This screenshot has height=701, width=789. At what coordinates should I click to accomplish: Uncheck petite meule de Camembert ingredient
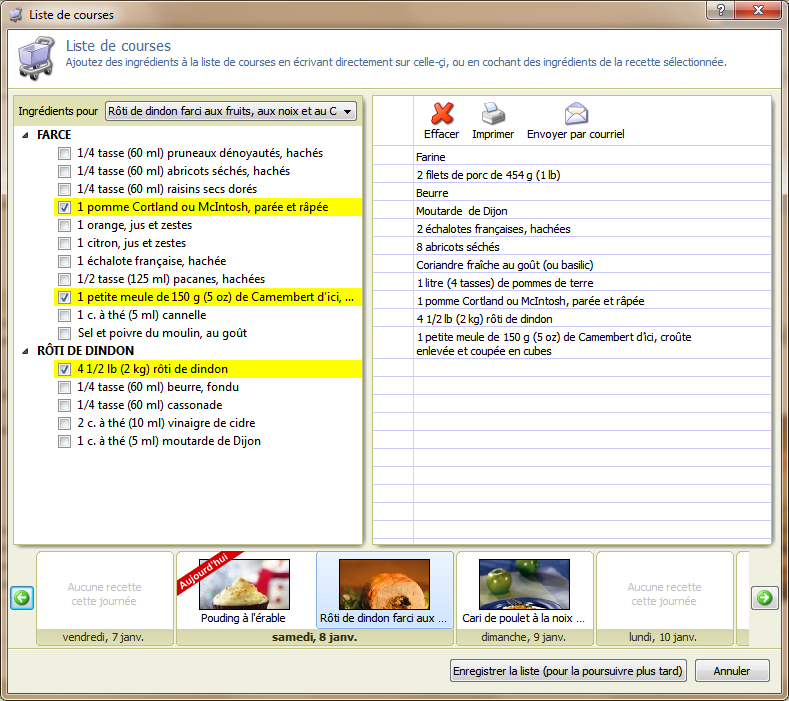(x=64, y=297)
